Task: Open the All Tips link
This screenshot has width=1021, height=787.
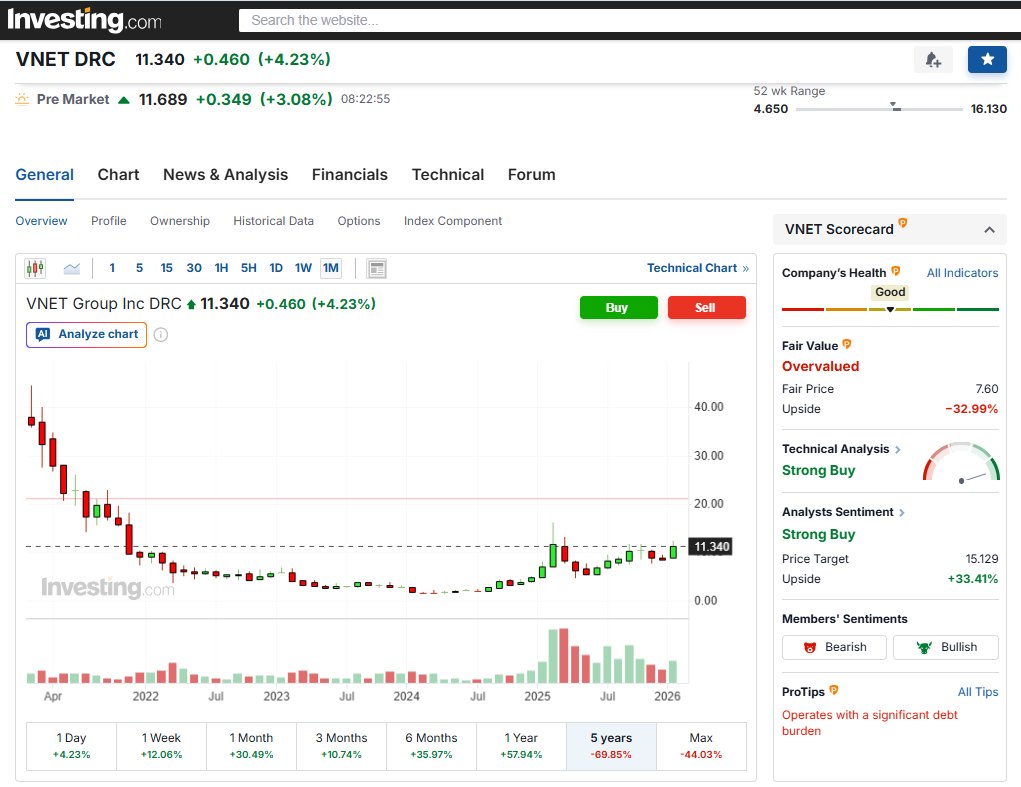Action: 977,692
